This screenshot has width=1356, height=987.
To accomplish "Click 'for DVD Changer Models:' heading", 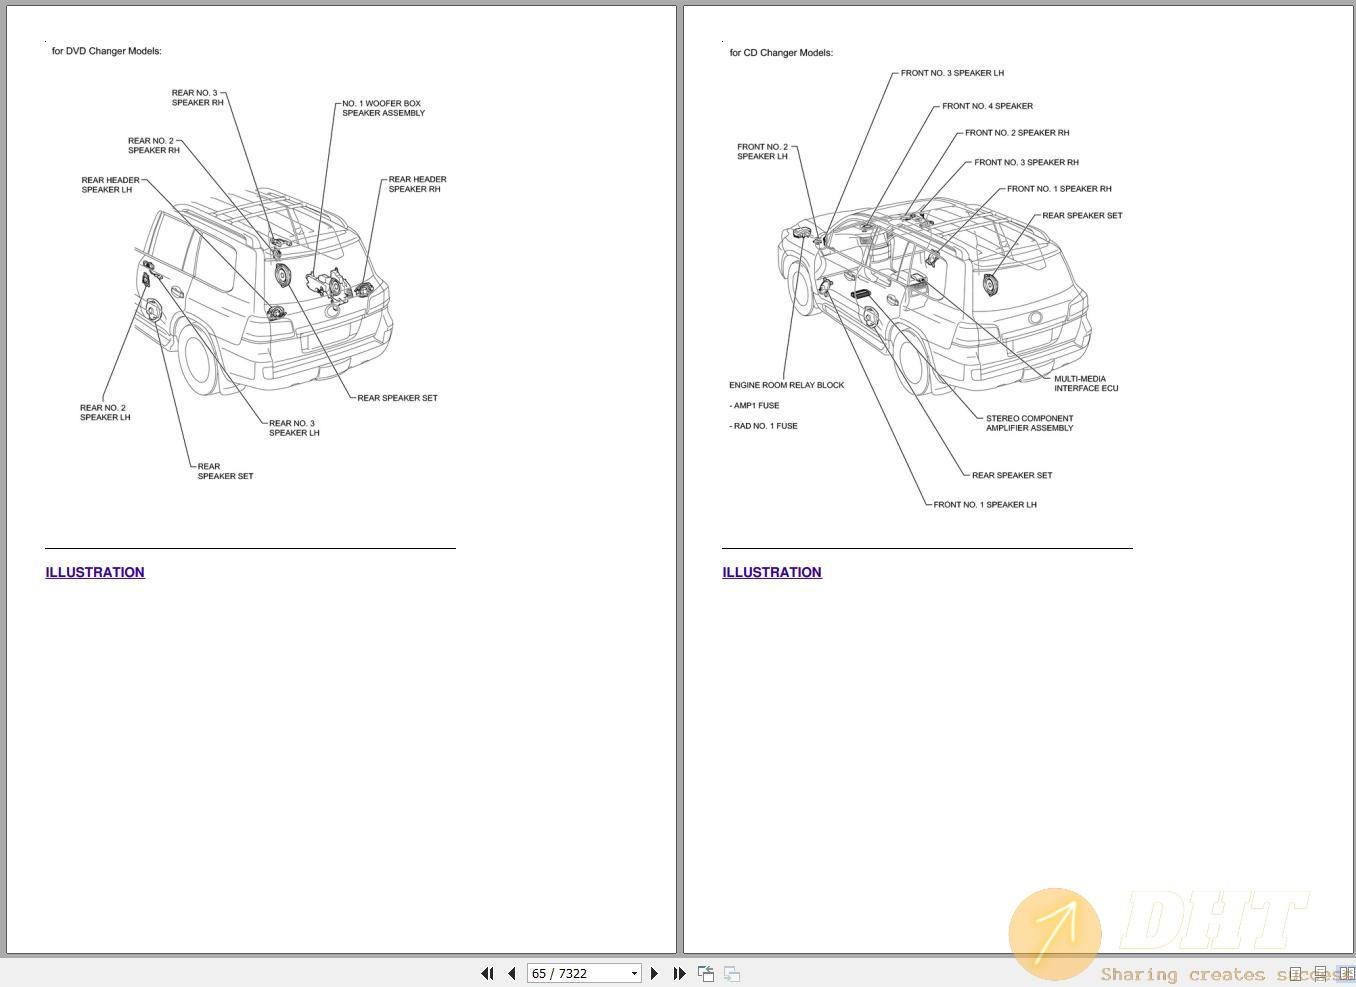I will (x=107, y=51).
